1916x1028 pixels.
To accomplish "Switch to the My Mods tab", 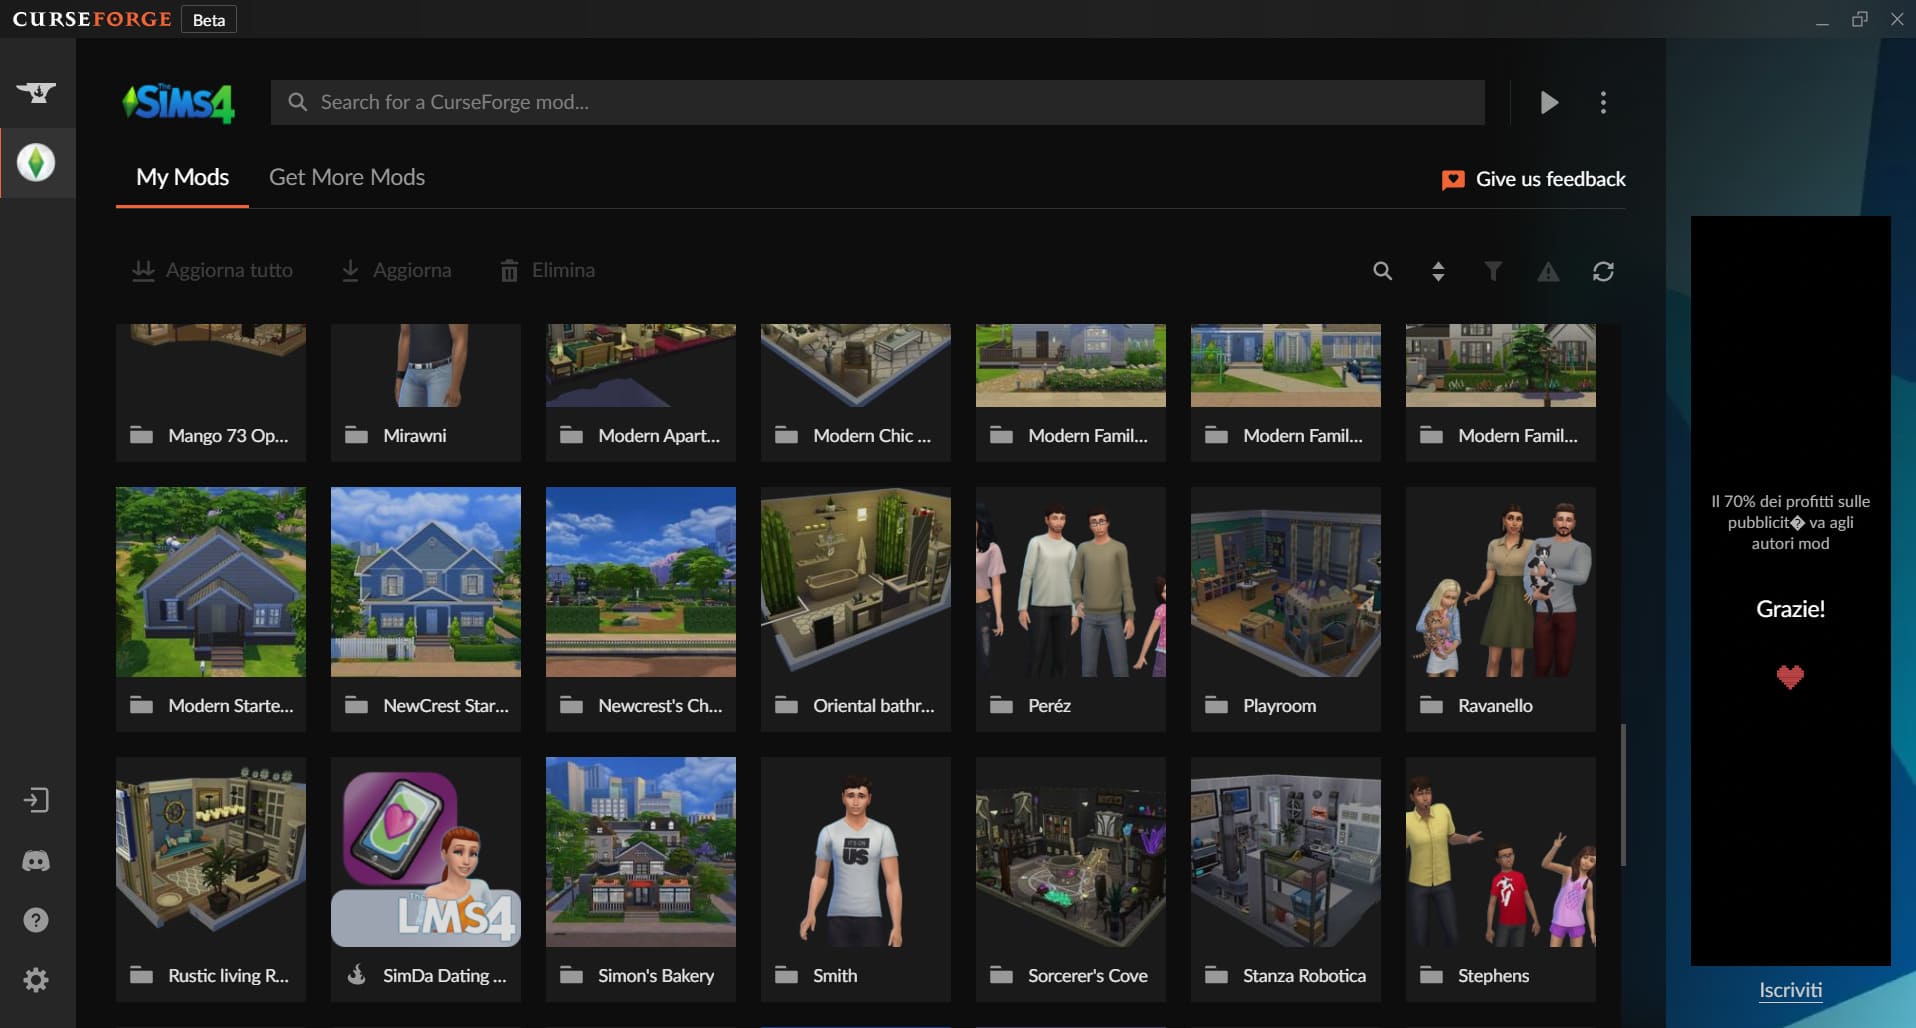I will [x=182, y=178].
